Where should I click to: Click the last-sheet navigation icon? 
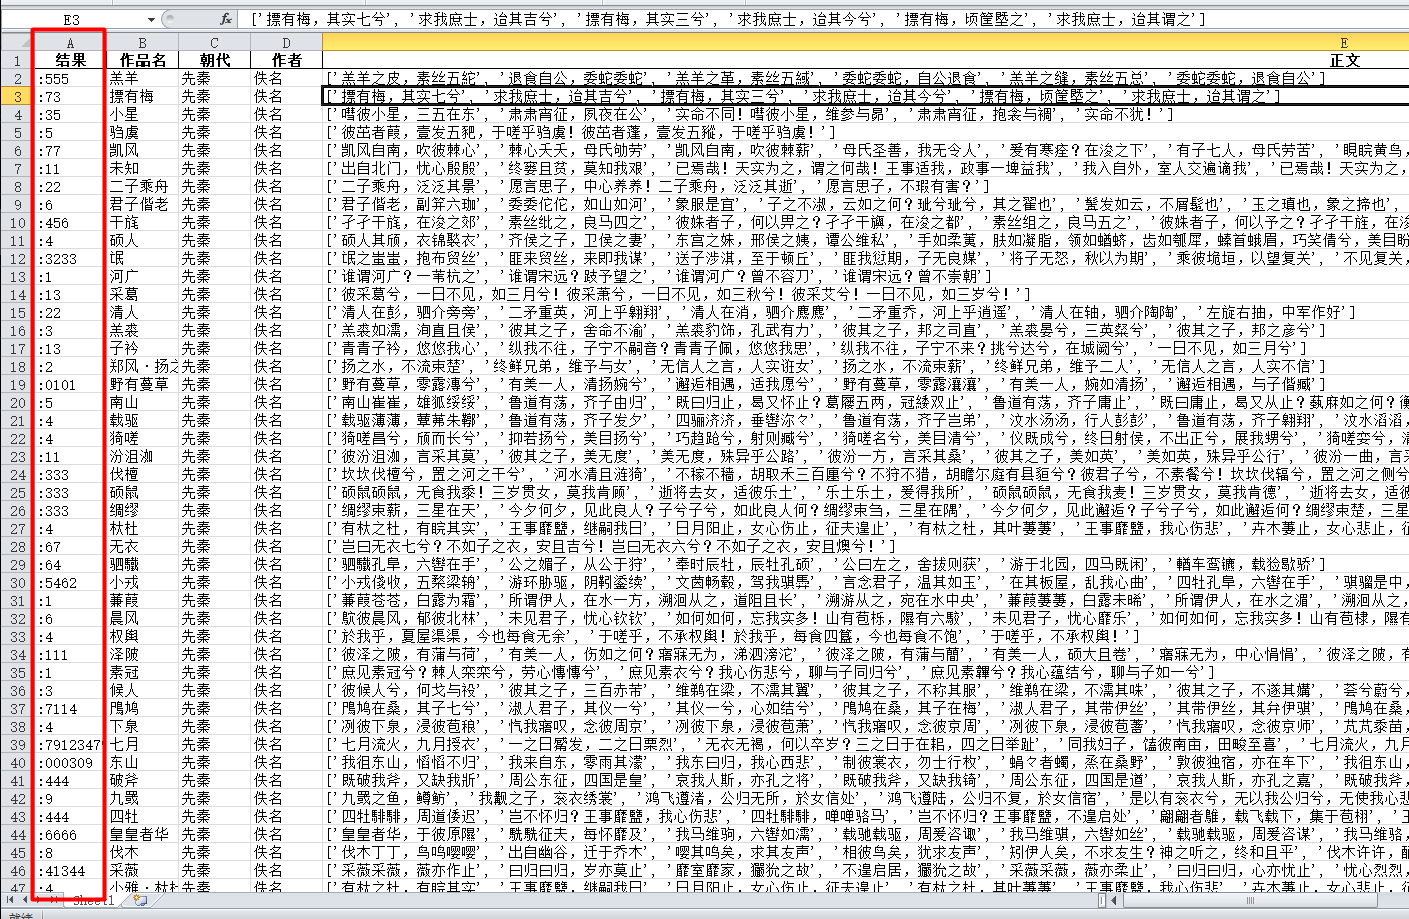[54, 900]
